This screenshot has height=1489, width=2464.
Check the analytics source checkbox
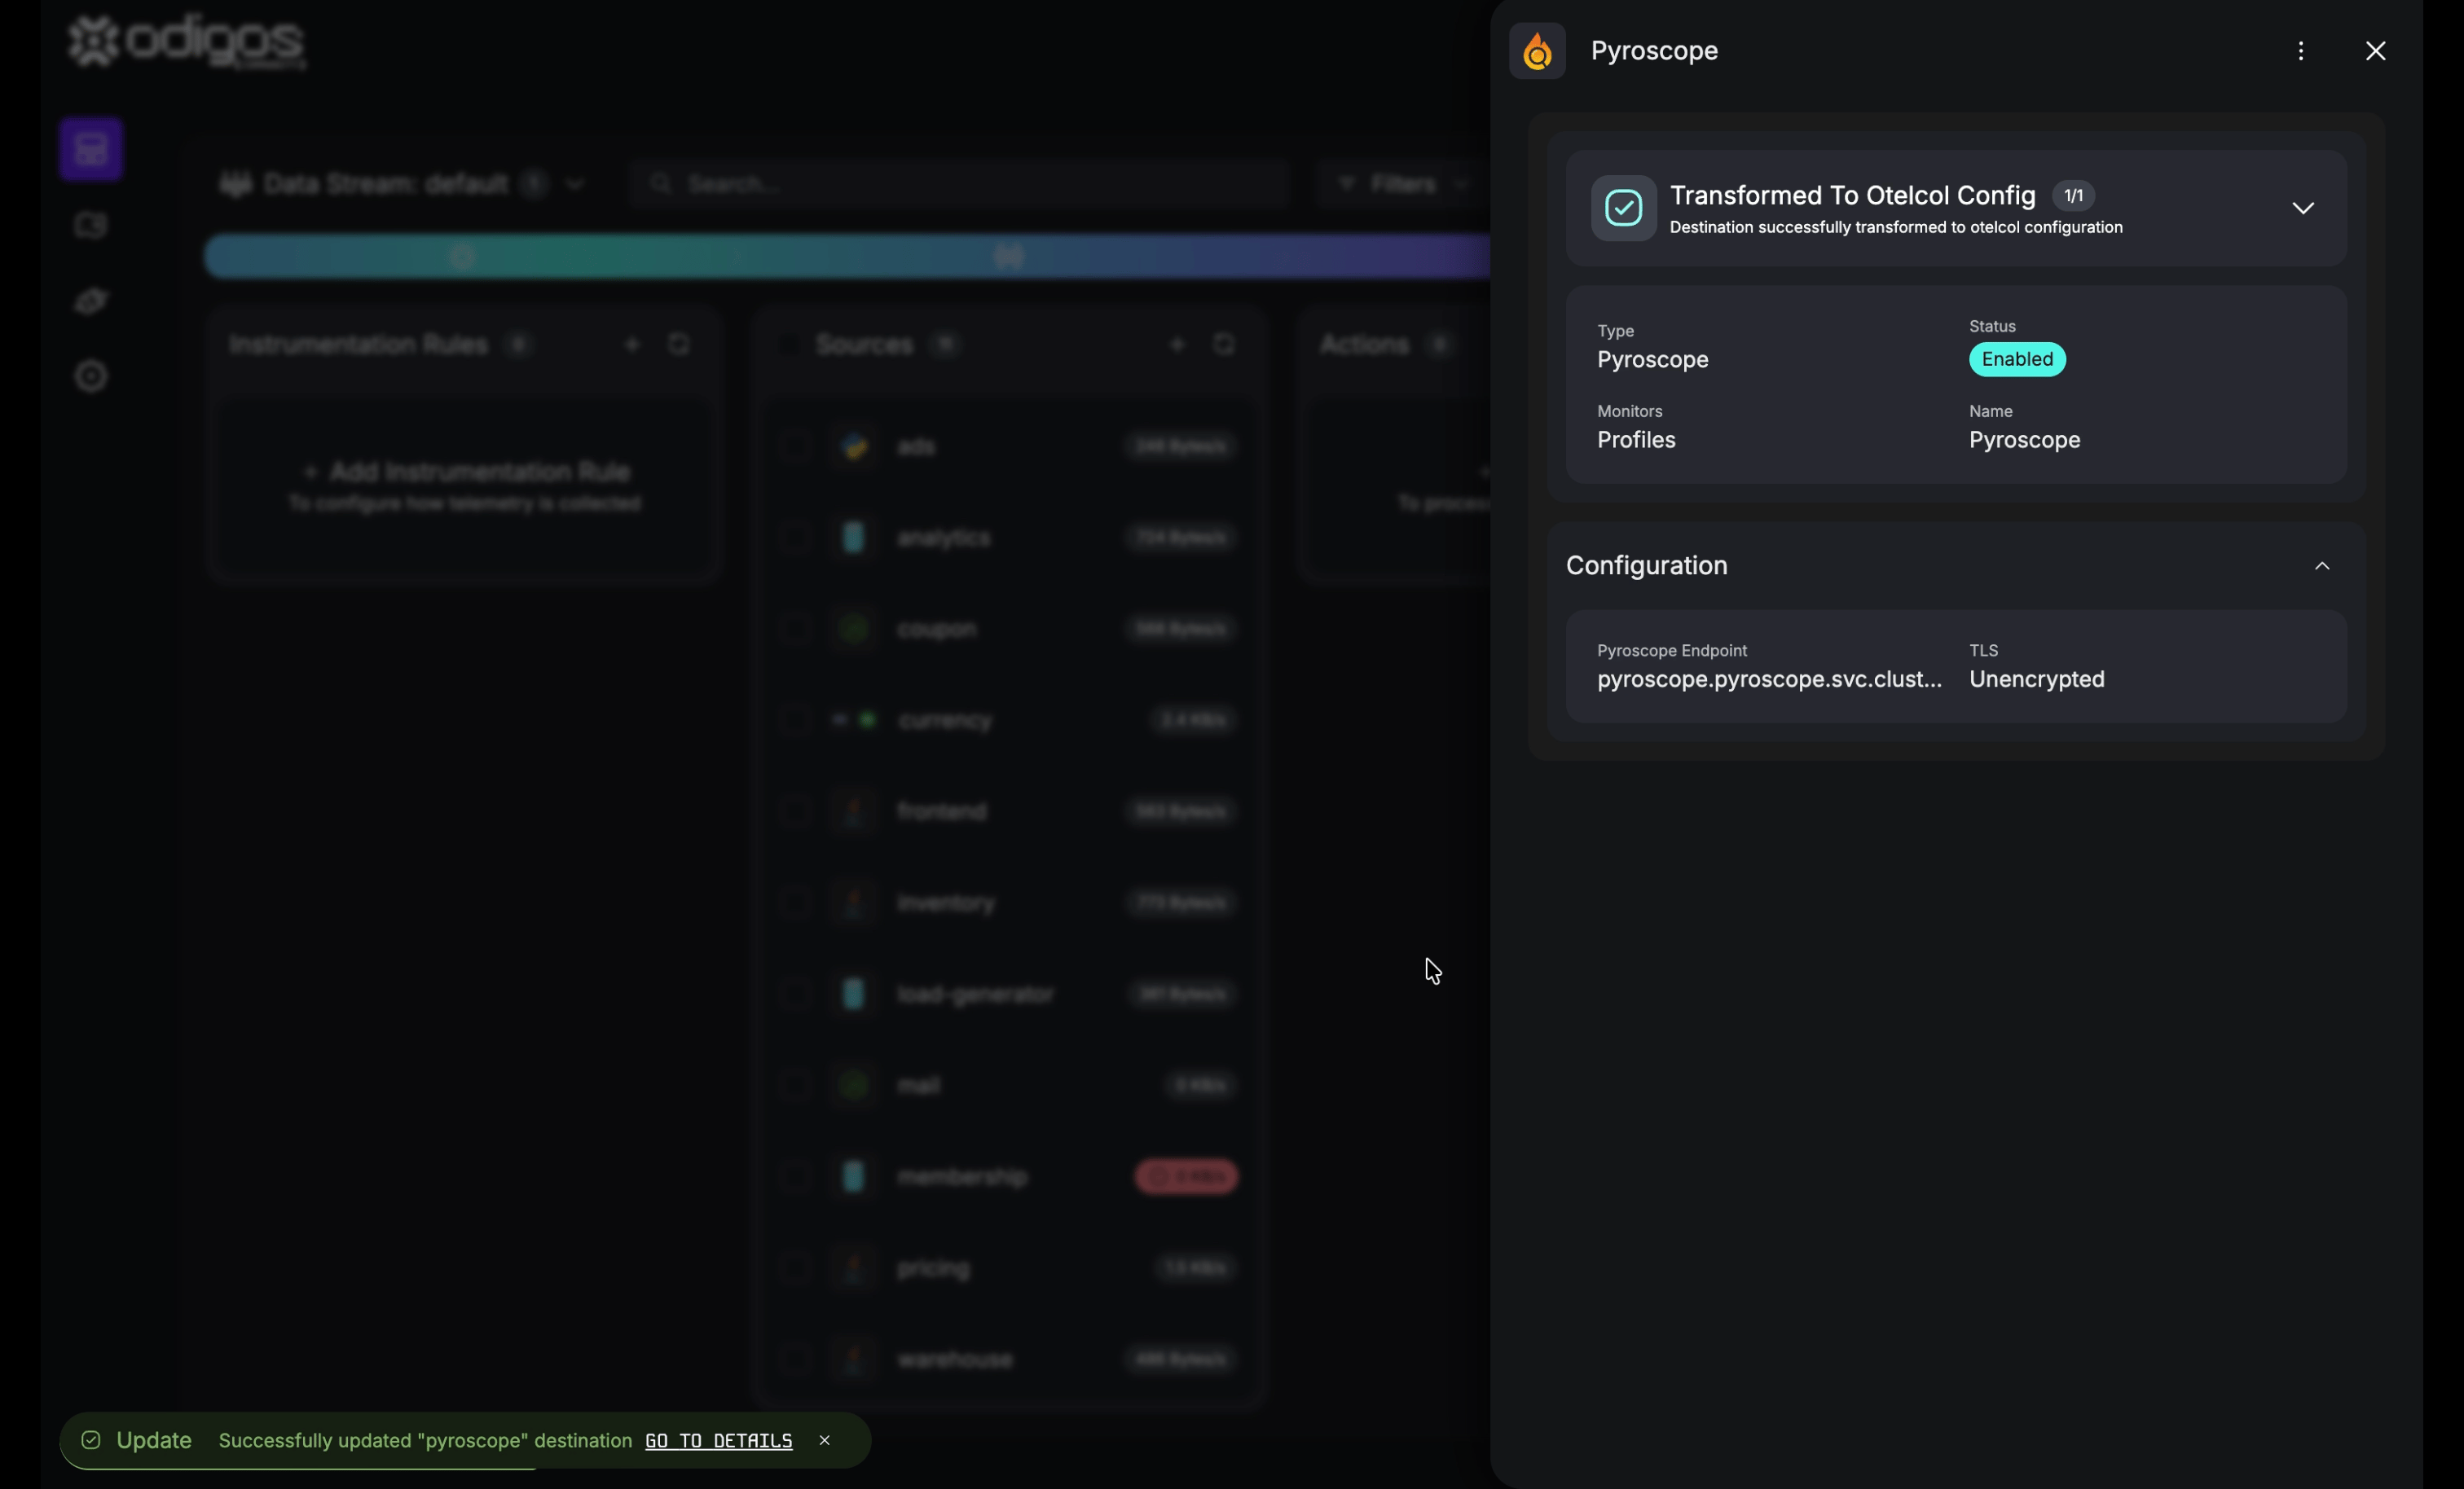796,537
